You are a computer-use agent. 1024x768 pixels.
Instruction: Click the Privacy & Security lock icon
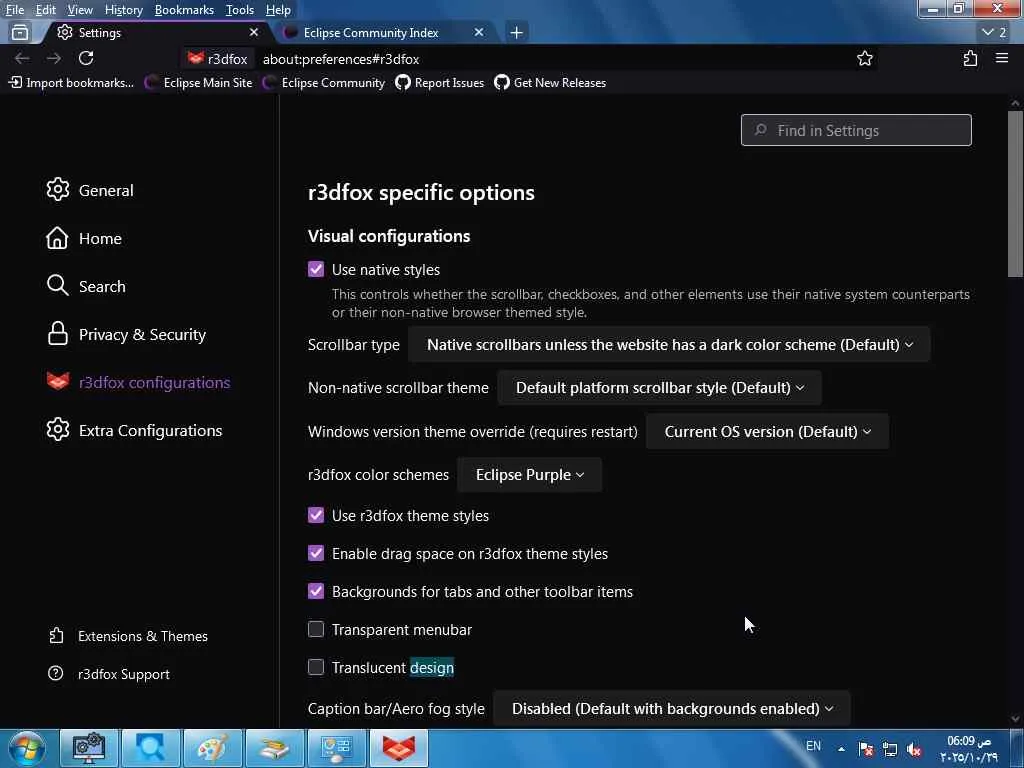point(57,333)
